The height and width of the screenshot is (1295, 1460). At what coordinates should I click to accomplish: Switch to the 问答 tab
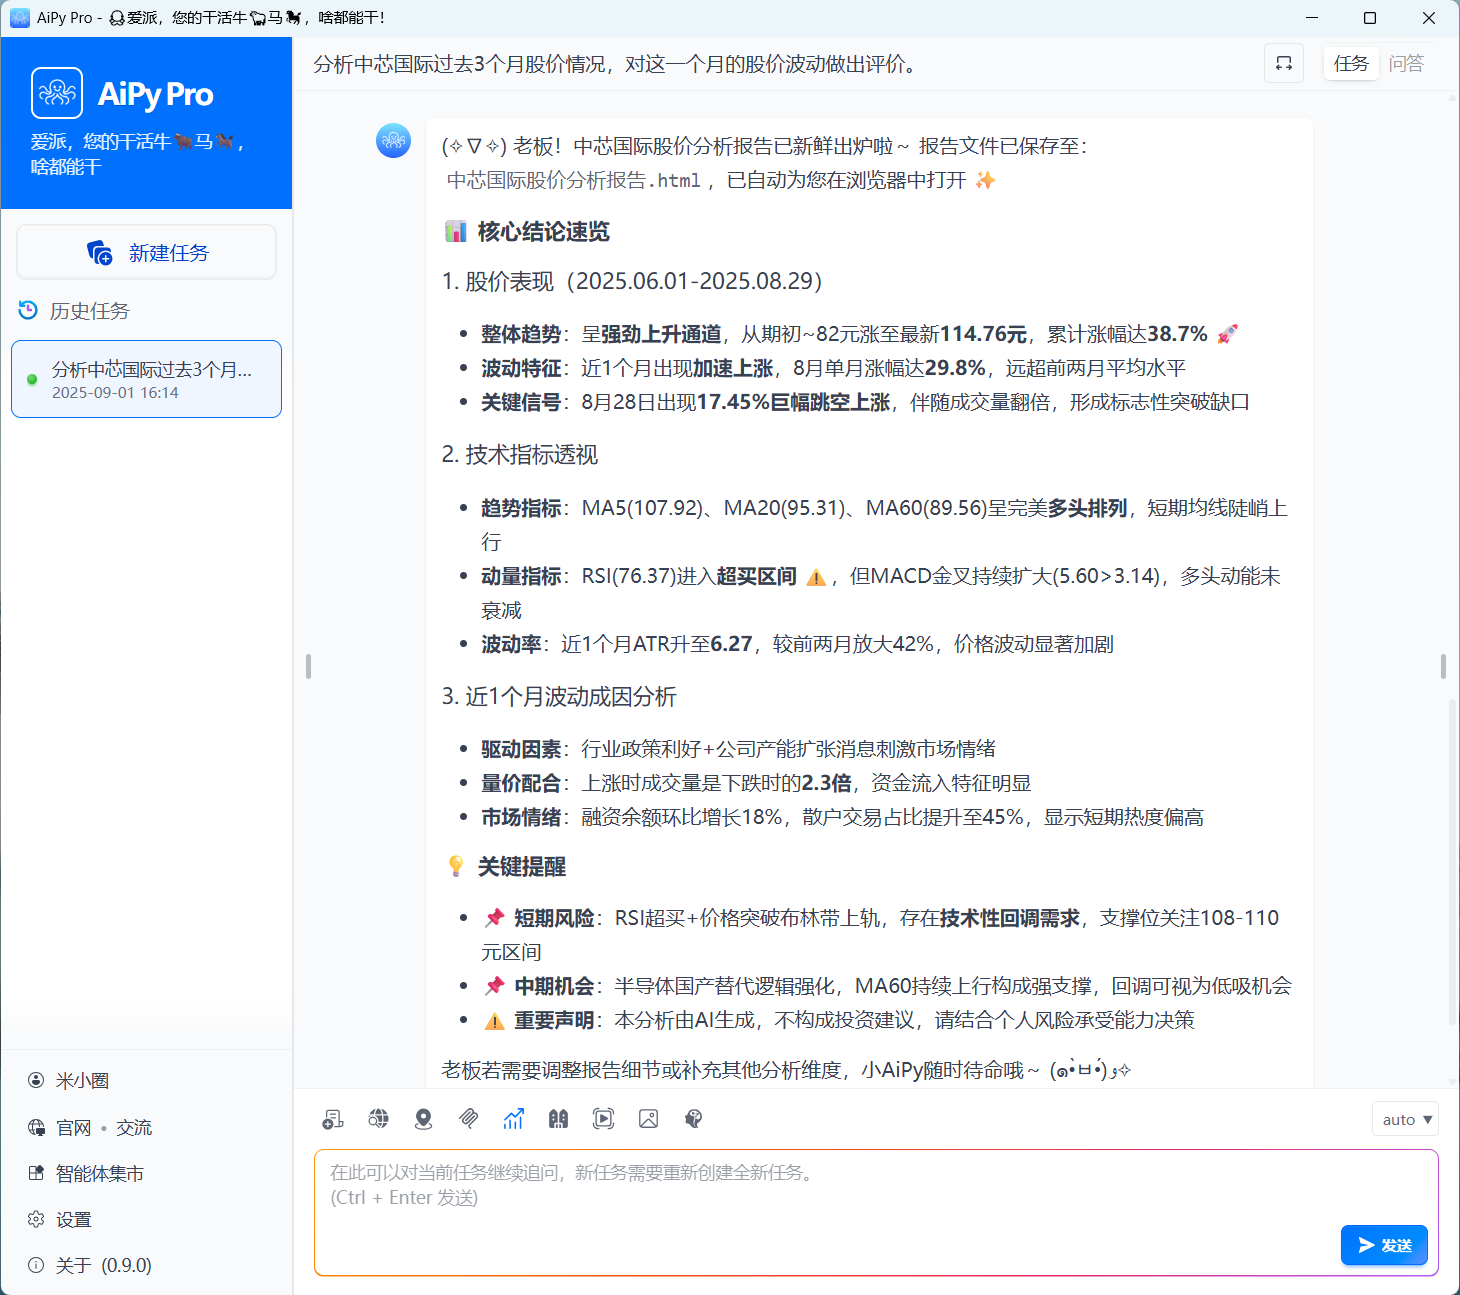[x=1406, y=63]
